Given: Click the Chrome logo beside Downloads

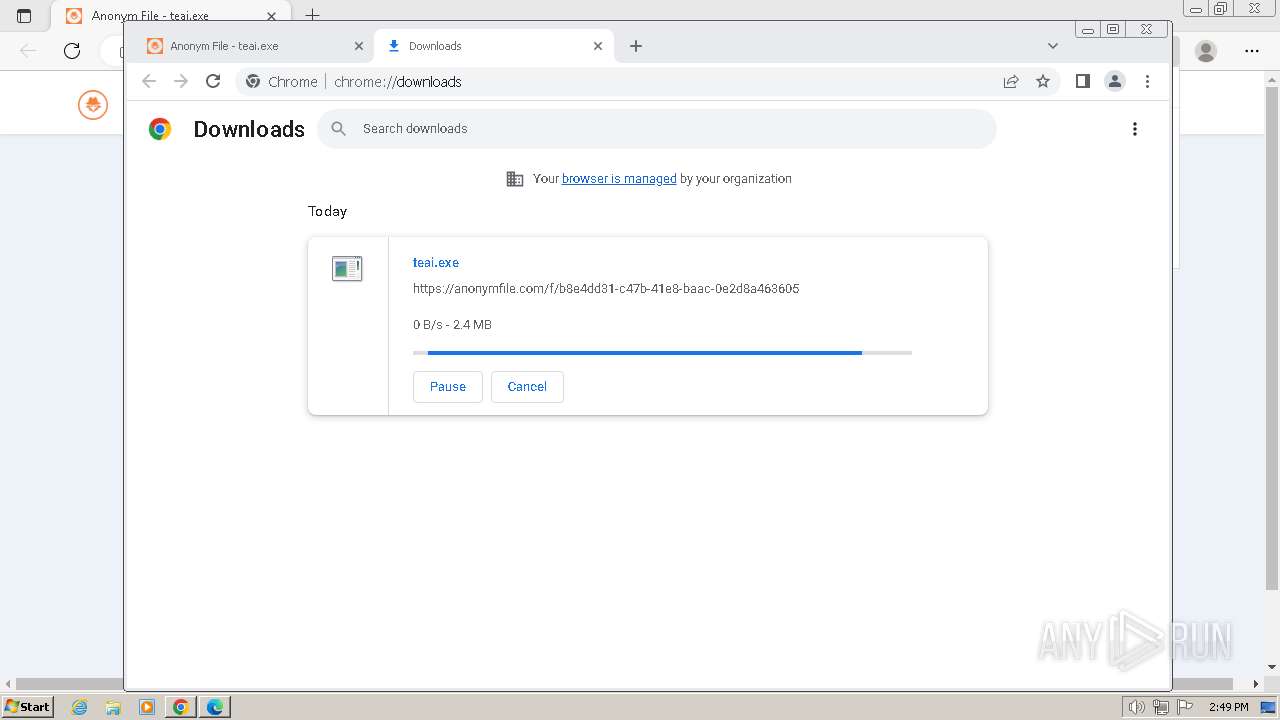Looking at the screenshot, I should coord(160,129).
